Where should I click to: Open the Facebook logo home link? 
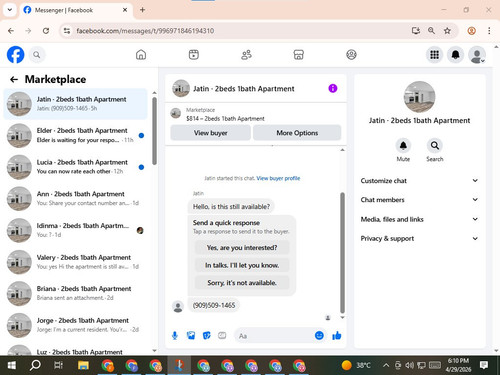point(15,55)
